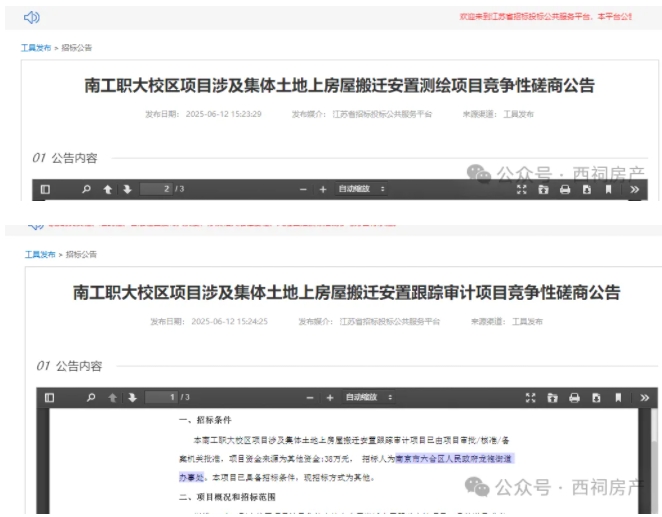Open the search tool in the upper PDF toolbar

[x=86, y=189]
